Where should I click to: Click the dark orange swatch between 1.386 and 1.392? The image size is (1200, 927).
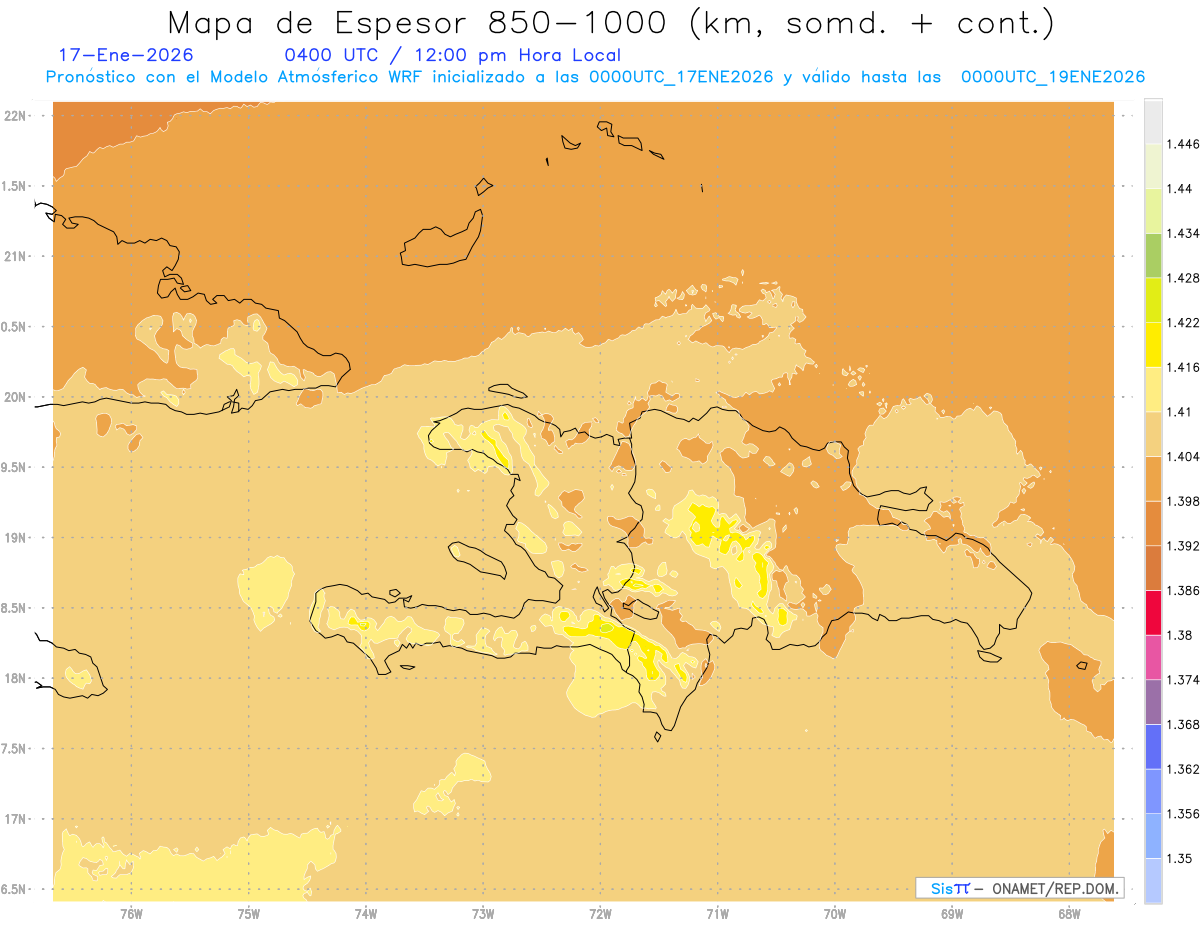(1153, 568)
